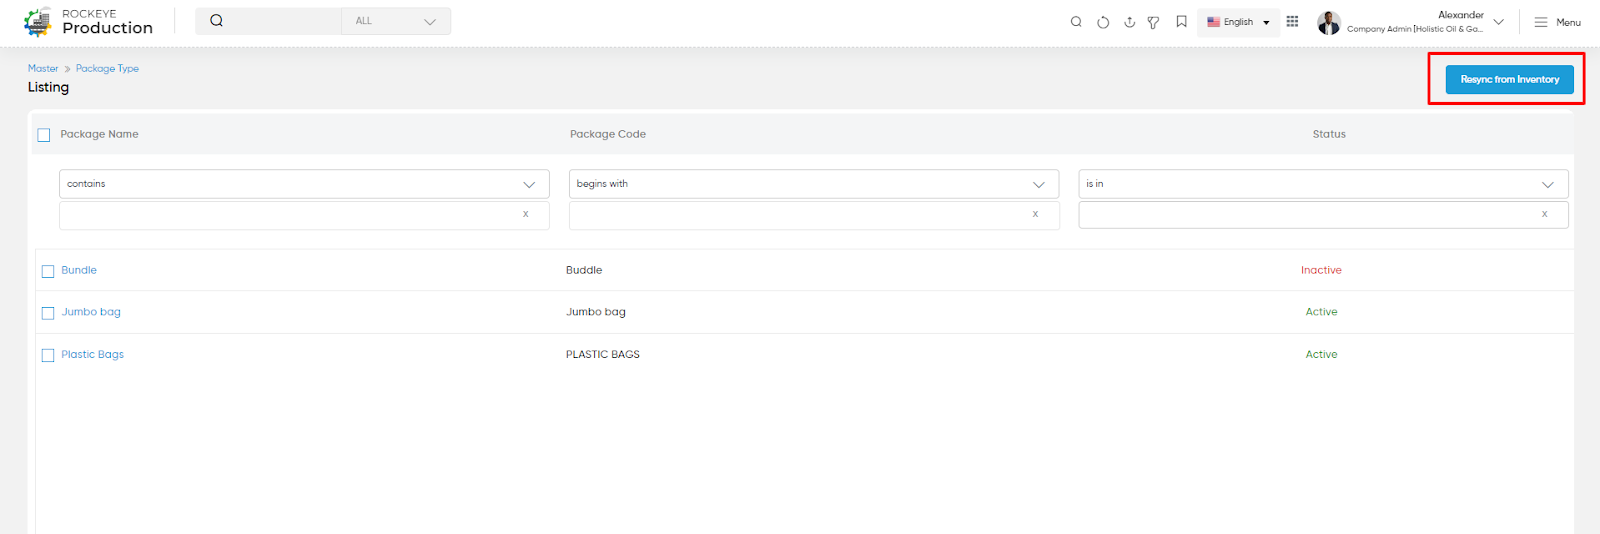This screenshot has width=1600, height=534.
Task: Check the Bundle row checkbox
Action: pyautogui.click(x=48, y=271)
